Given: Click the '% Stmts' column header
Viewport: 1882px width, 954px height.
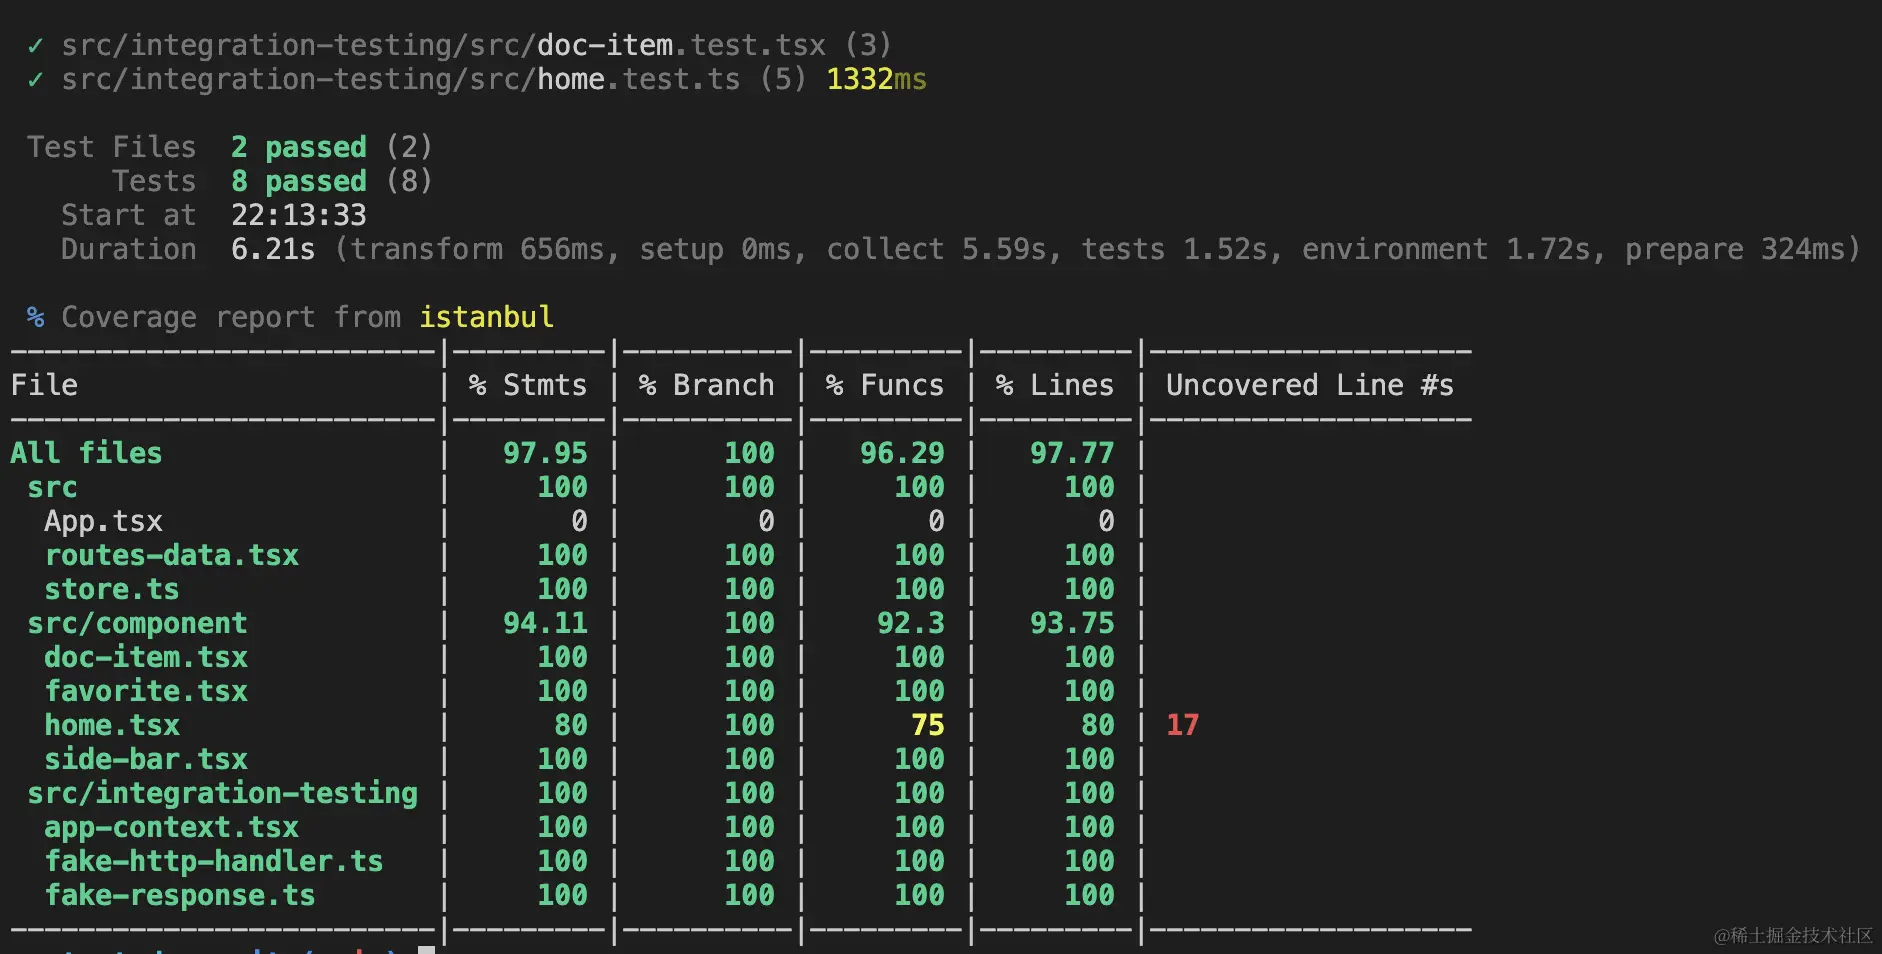Looking at the screenshot, I should tap(528, 385).
